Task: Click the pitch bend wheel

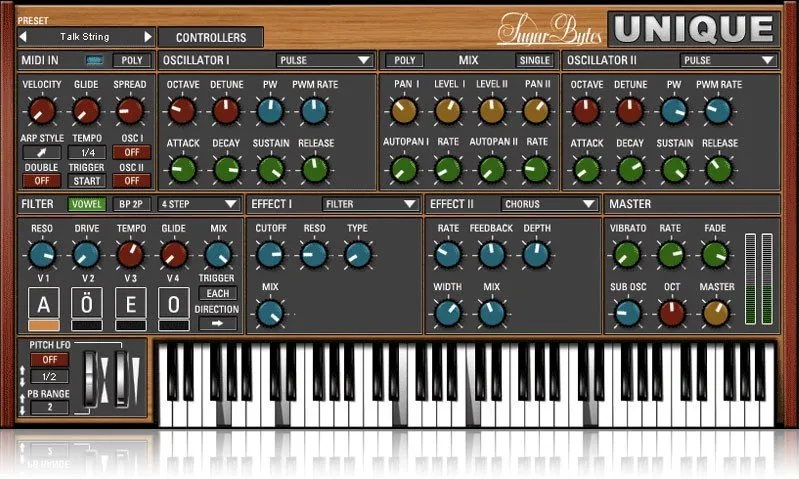Action: [x=91, y=378]
